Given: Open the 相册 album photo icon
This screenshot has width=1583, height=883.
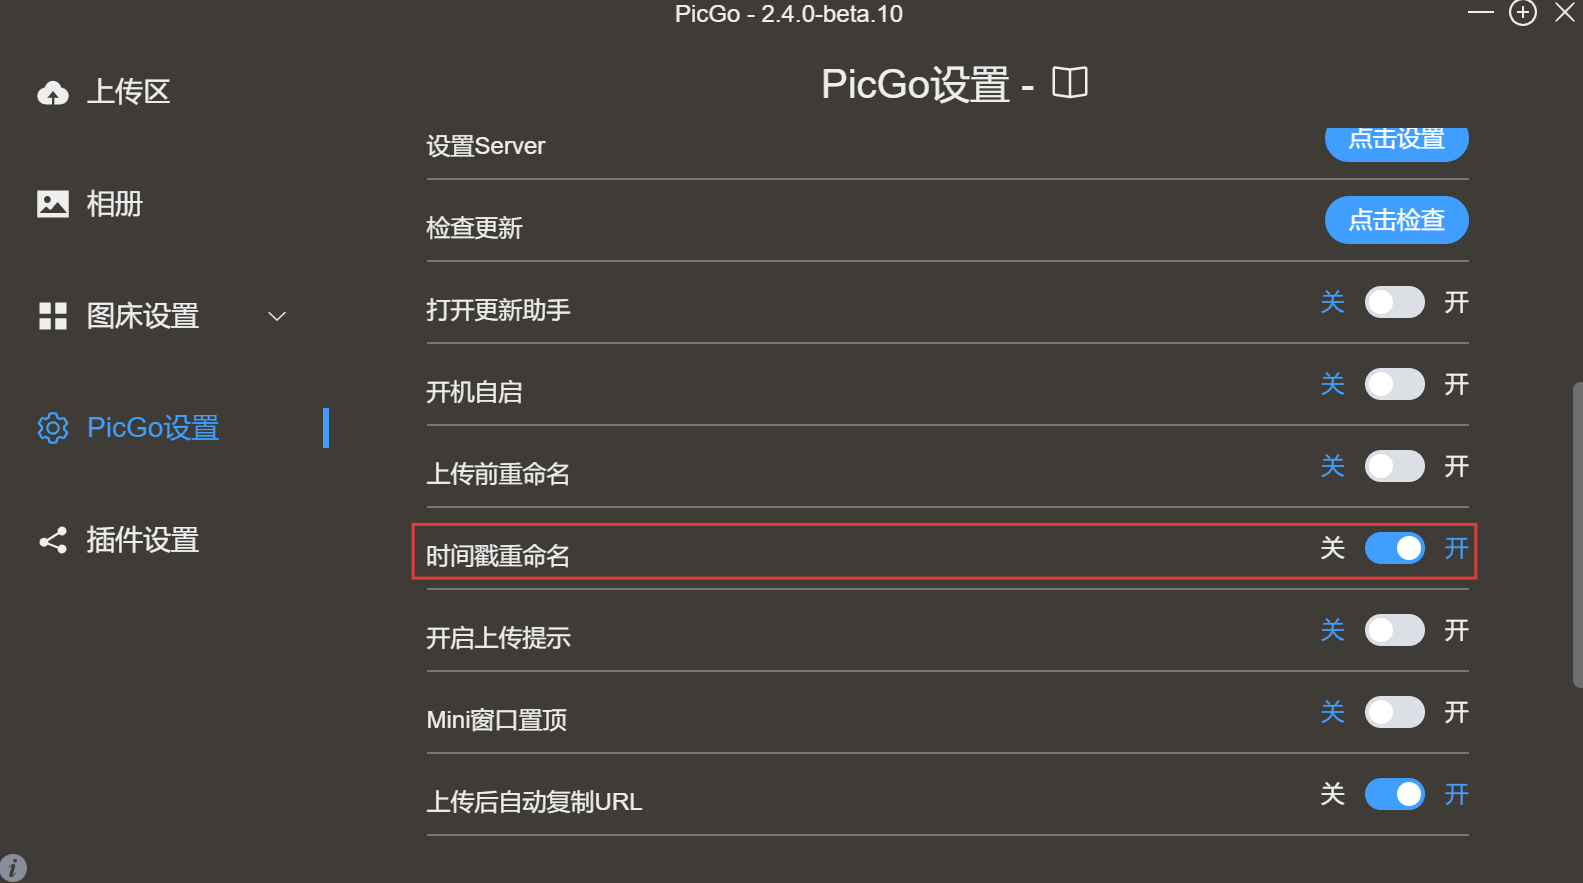Looking at the screenshot, I should [x=52, y=203].
